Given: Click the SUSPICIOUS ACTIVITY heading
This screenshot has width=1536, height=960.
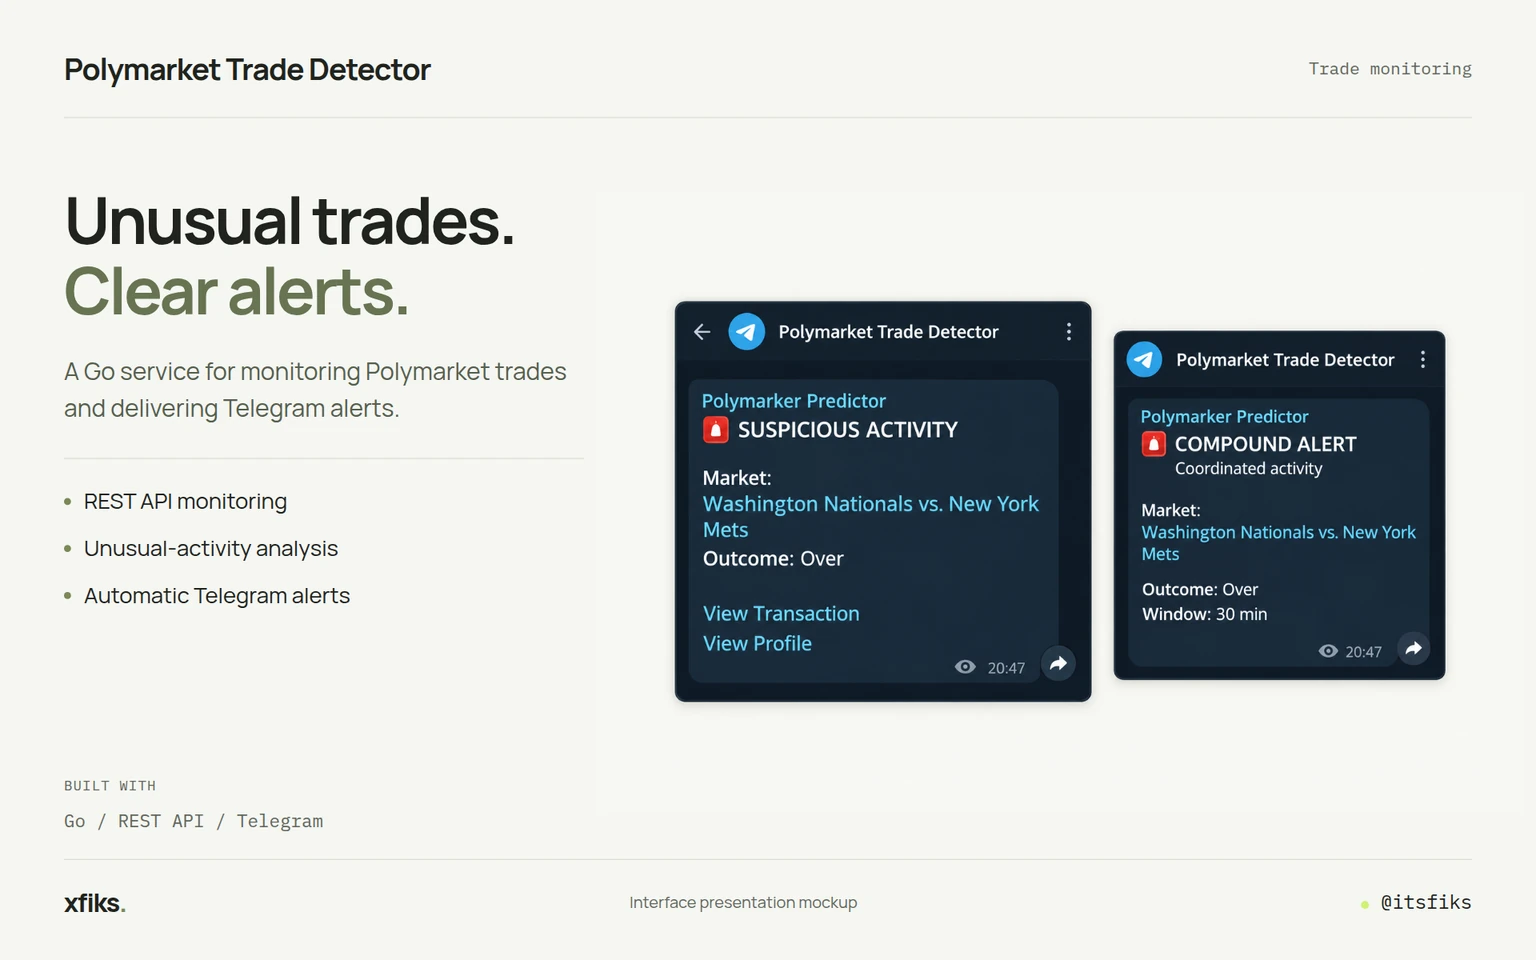Looking at the screenshot, I should (x=848, y=430).
